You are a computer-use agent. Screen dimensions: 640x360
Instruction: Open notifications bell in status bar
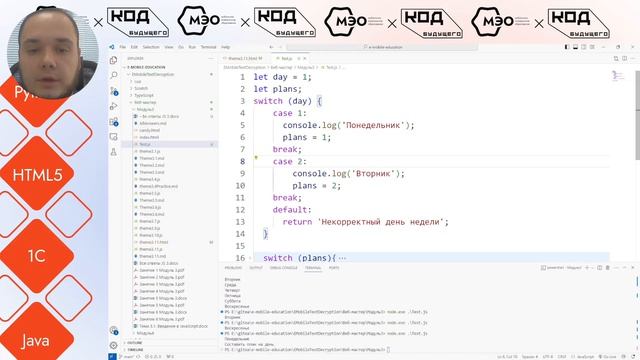click(x=633, y=357)
